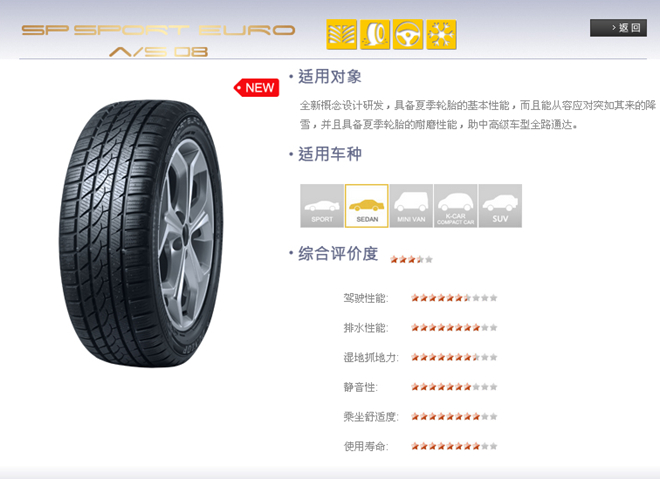Click the snowflake snow performance icon
Screen dimensions: 660x479
click(x=442, y=35)
